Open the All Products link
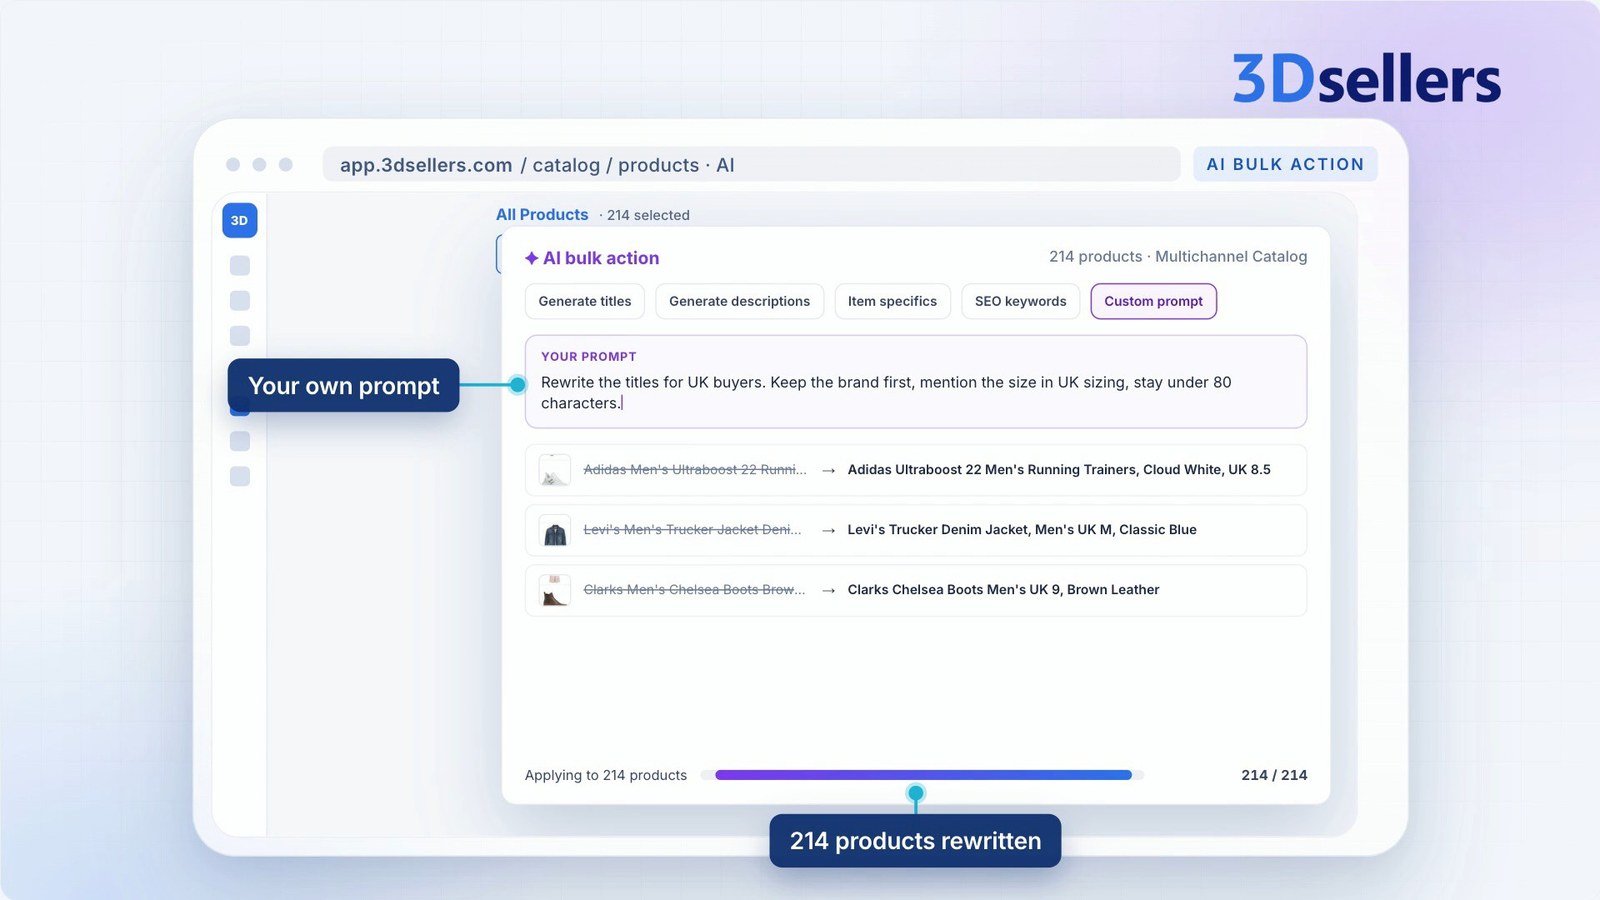 [542, 215]
